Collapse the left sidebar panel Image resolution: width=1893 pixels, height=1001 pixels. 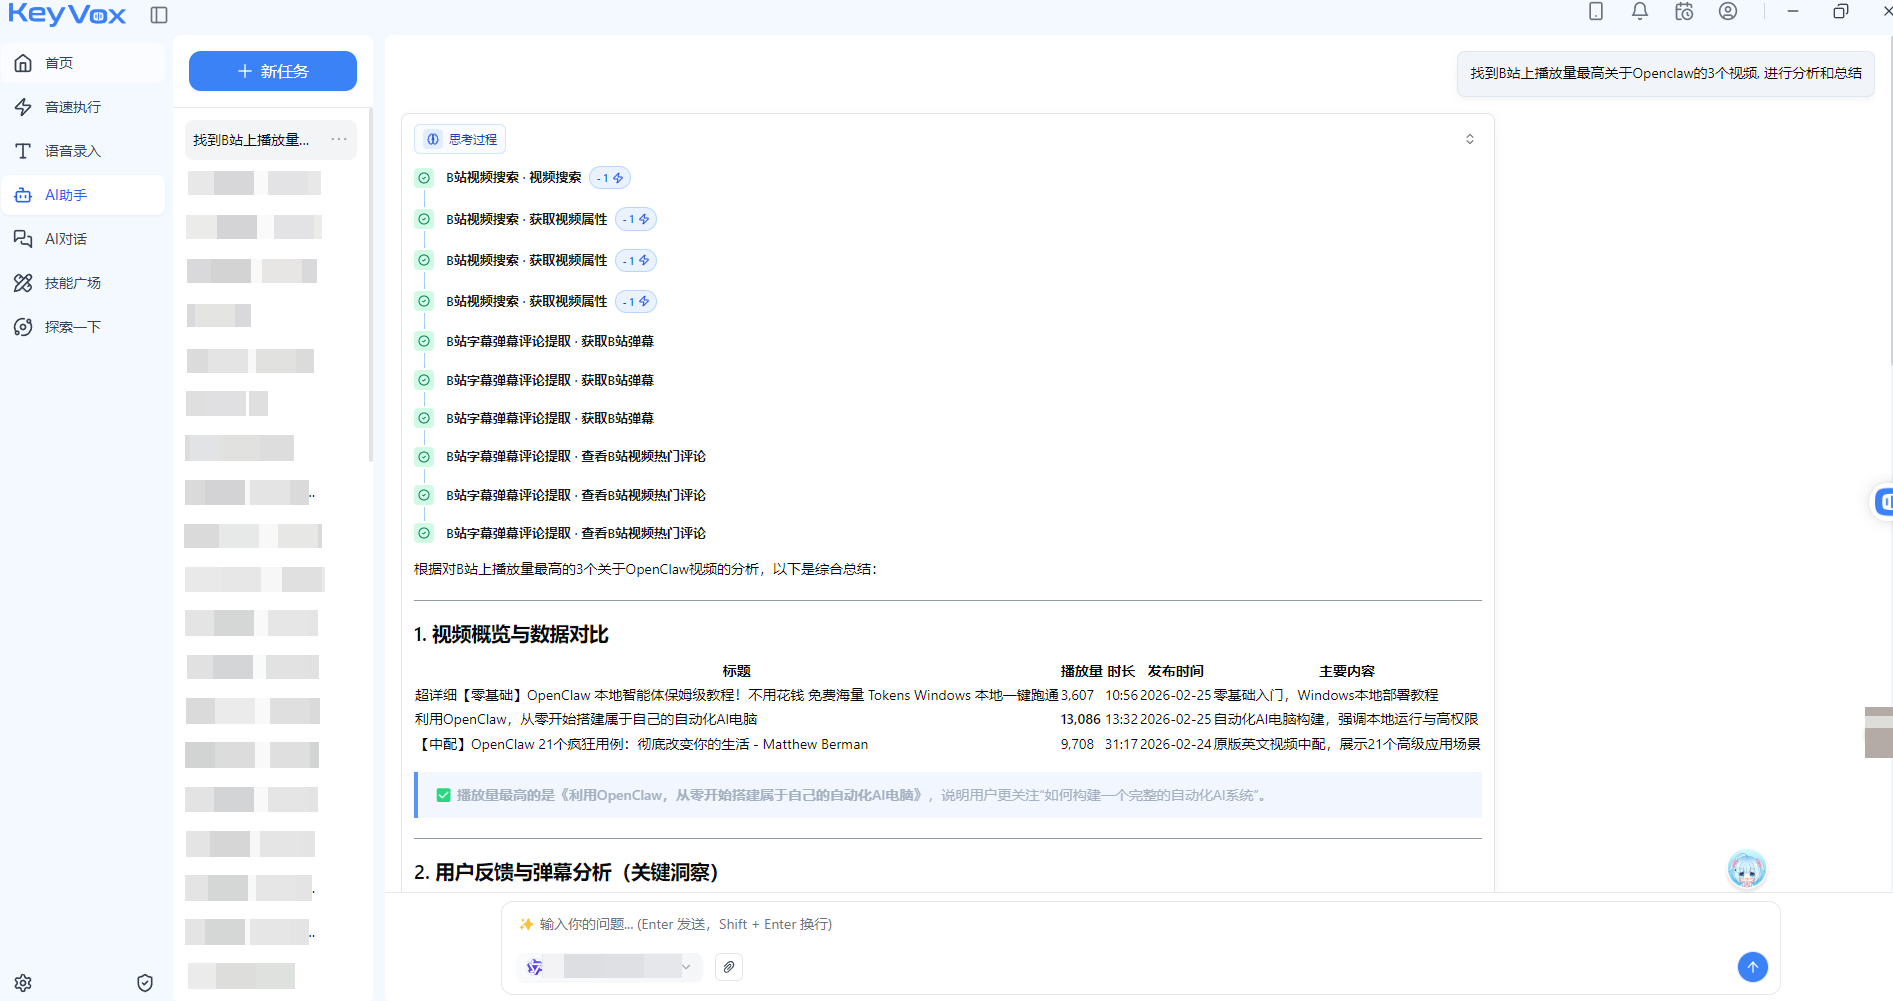click(159, 15)
